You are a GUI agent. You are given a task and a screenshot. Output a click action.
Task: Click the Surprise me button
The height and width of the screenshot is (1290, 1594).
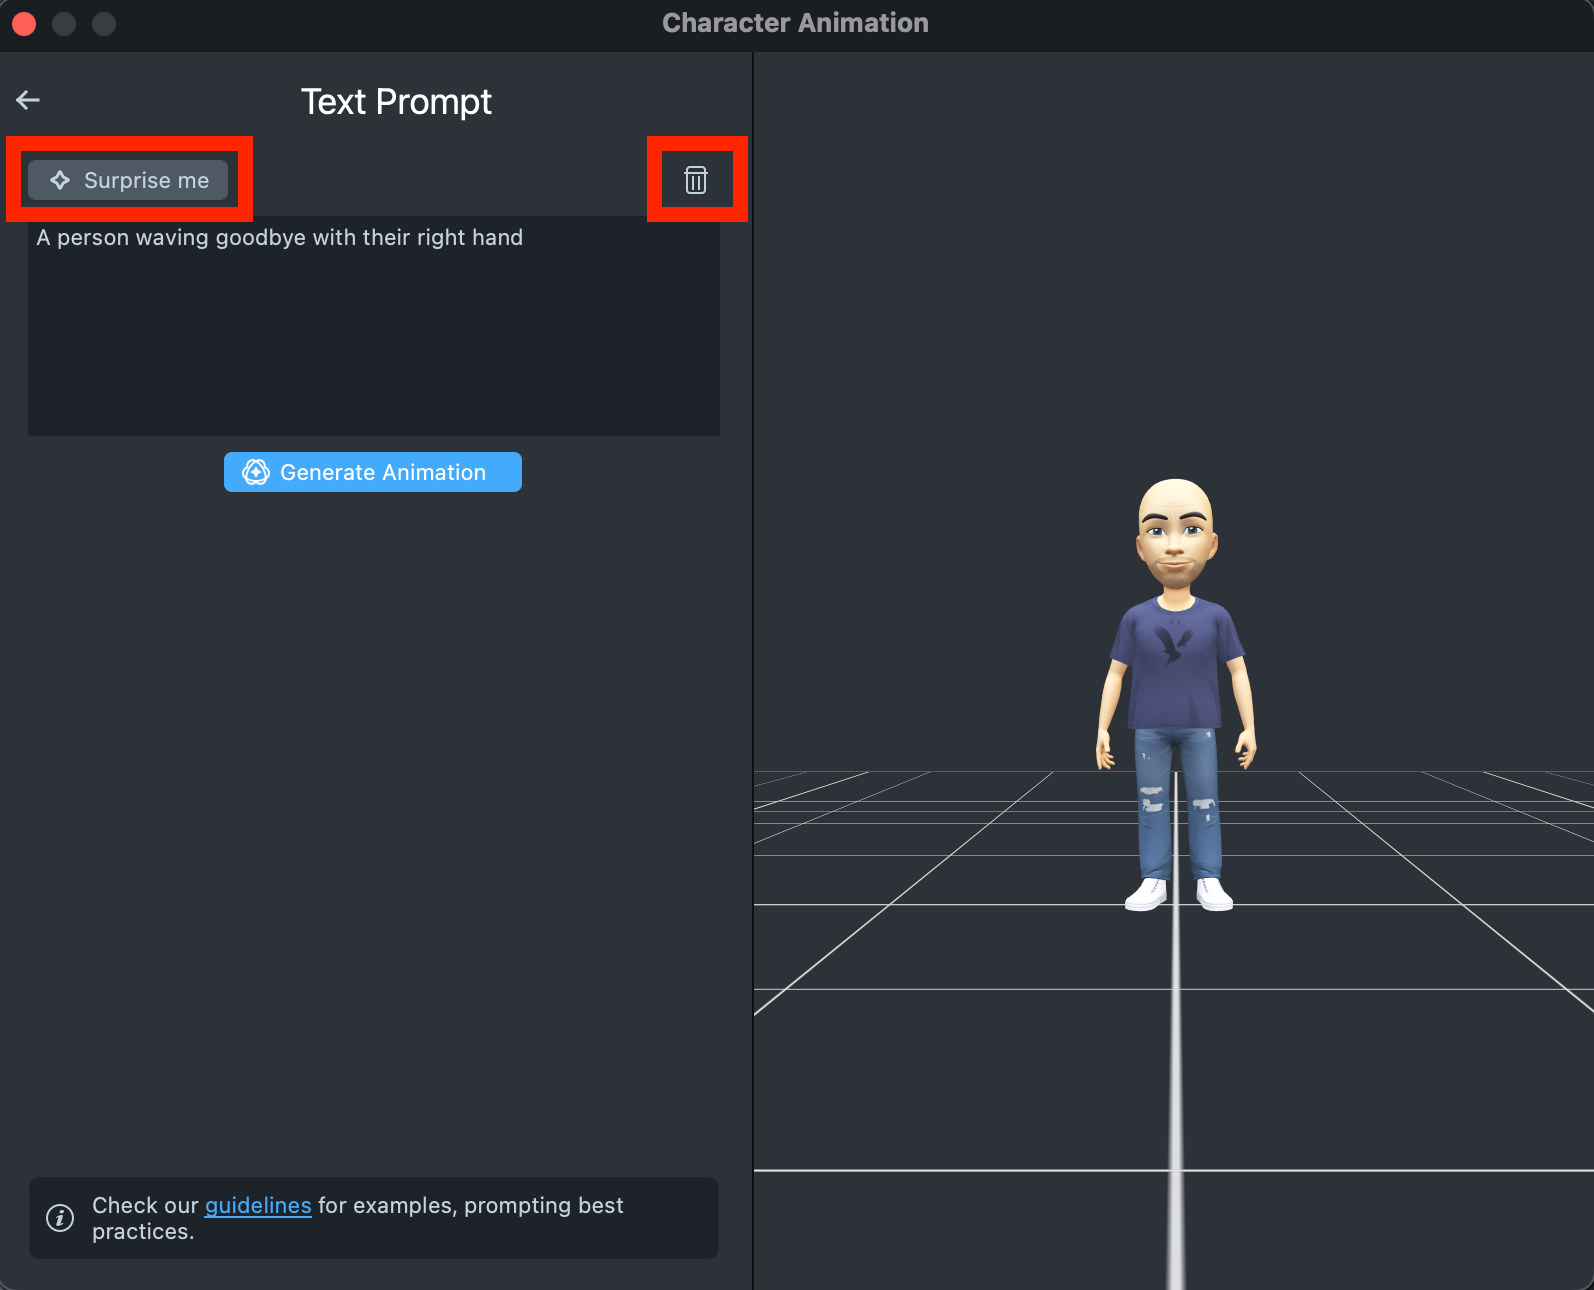128,180
